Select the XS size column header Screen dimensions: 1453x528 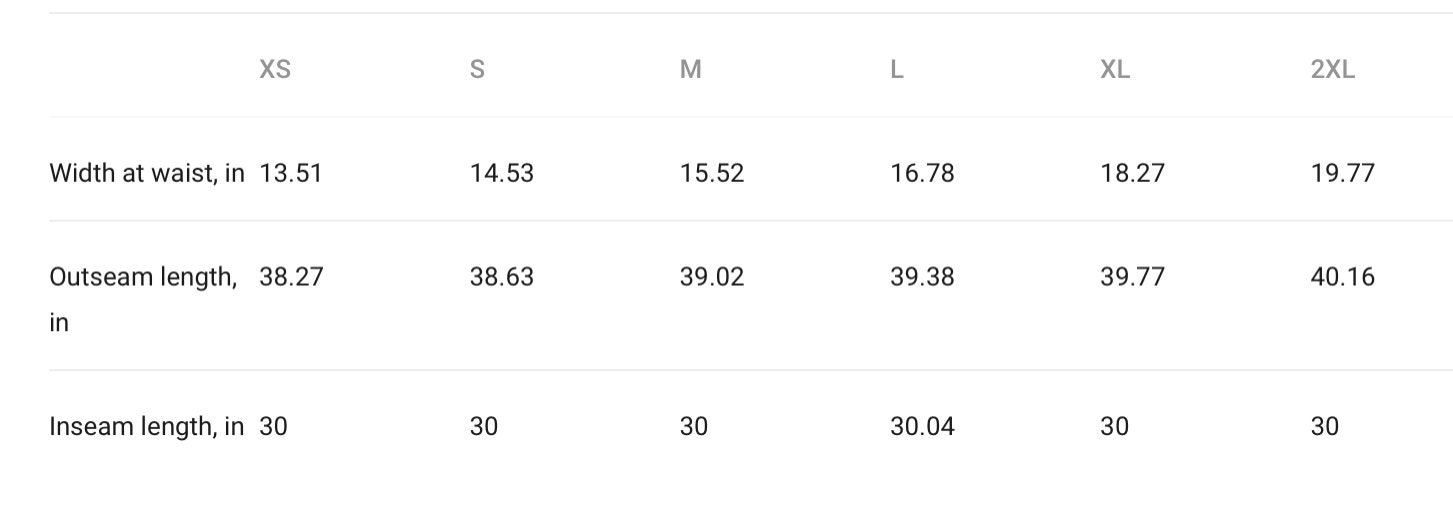coord(275,69)
